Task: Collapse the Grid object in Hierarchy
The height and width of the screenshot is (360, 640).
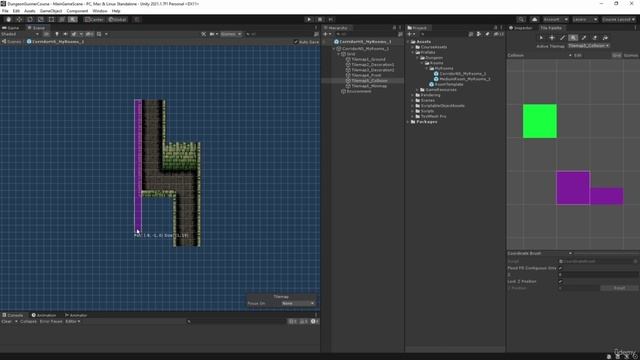Action: [338, 54]
